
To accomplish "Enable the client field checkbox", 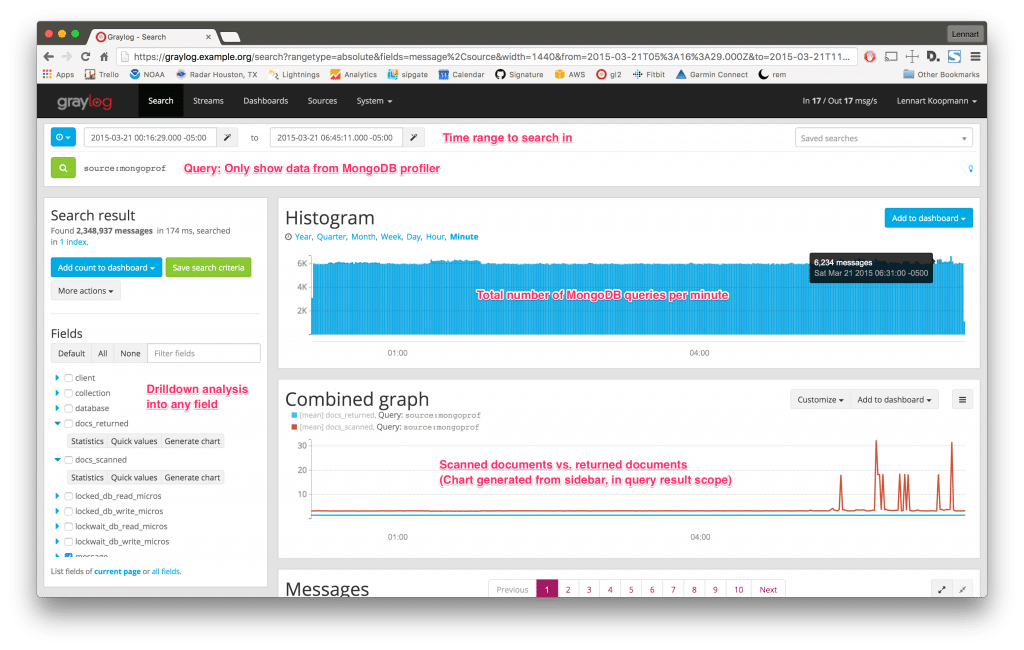I will tap(68, 378).
